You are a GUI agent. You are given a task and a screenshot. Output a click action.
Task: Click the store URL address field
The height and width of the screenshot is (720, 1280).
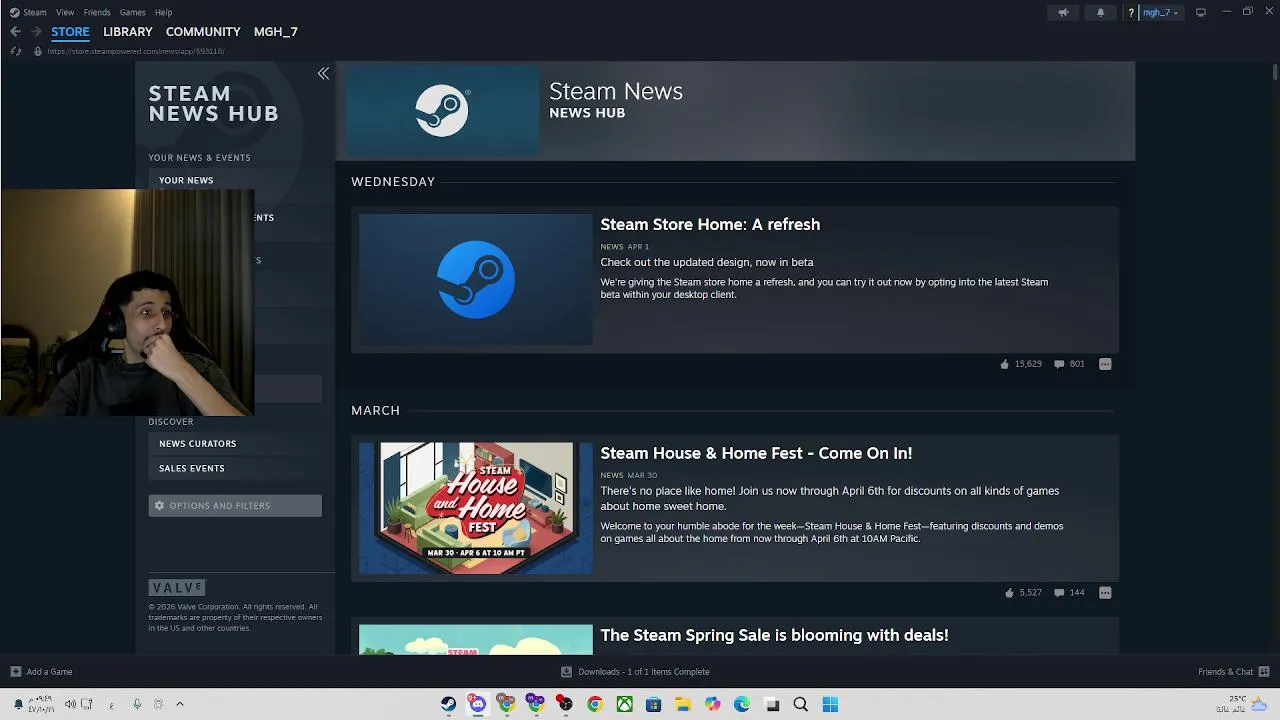[x=136, y=51]
